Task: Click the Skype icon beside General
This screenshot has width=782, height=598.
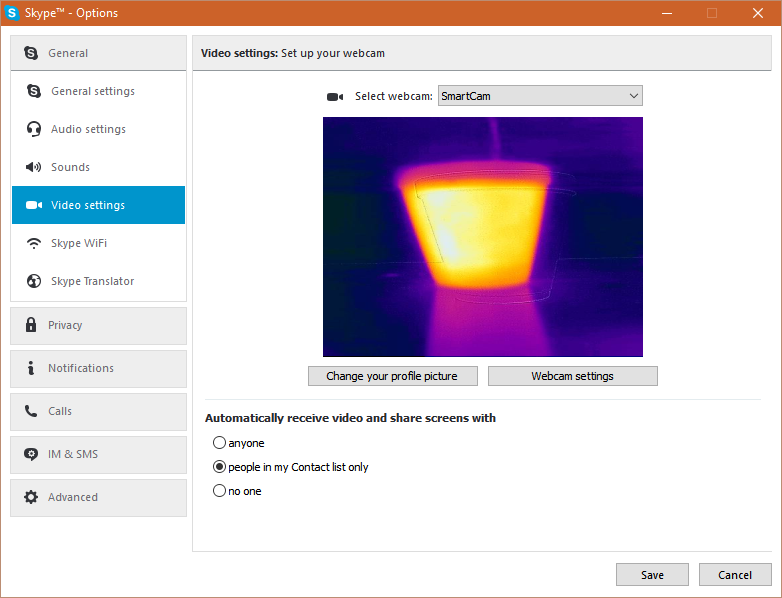Action: point(31,53)
